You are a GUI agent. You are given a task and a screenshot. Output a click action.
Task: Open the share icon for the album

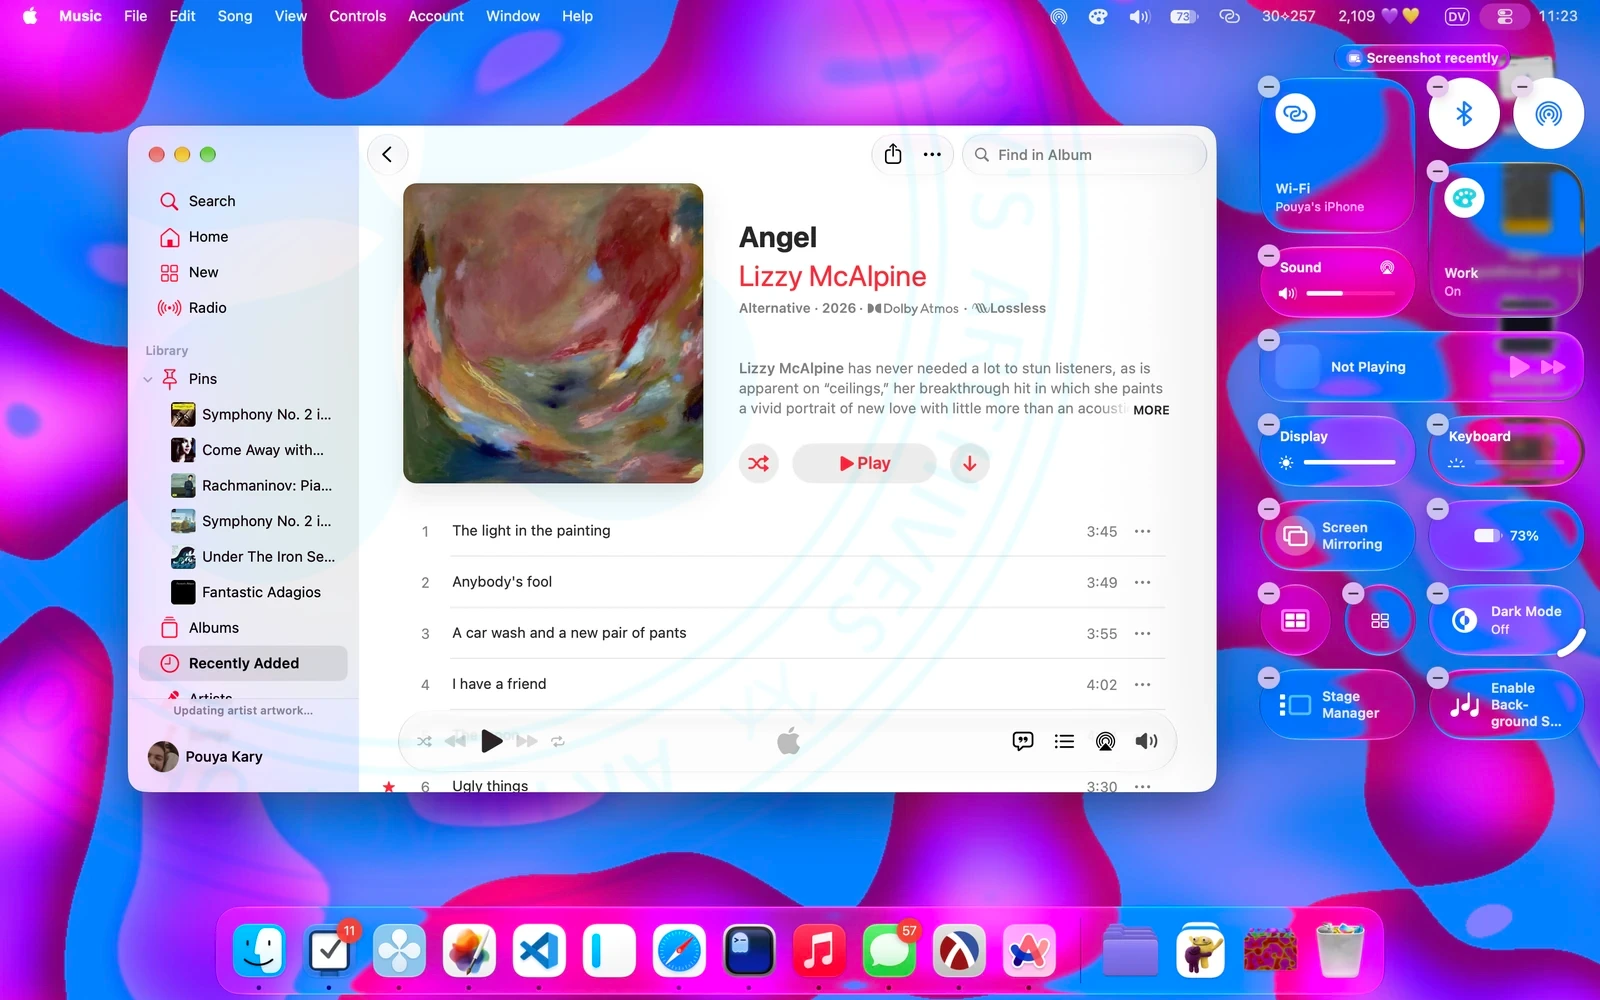click(893, 154)
